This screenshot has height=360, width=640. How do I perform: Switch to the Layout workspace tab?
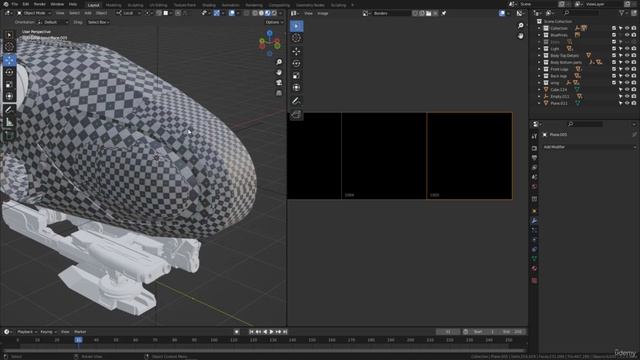(x=93, y=5)
